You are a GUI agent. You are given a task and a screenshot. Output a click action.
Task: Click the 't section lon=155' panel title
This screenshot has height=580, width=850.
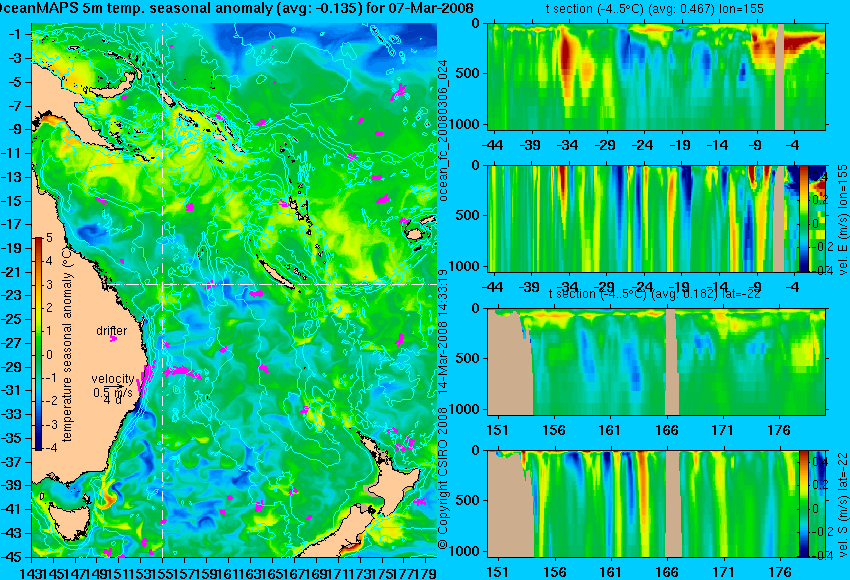pyautogui.click(x=655, y=9)
